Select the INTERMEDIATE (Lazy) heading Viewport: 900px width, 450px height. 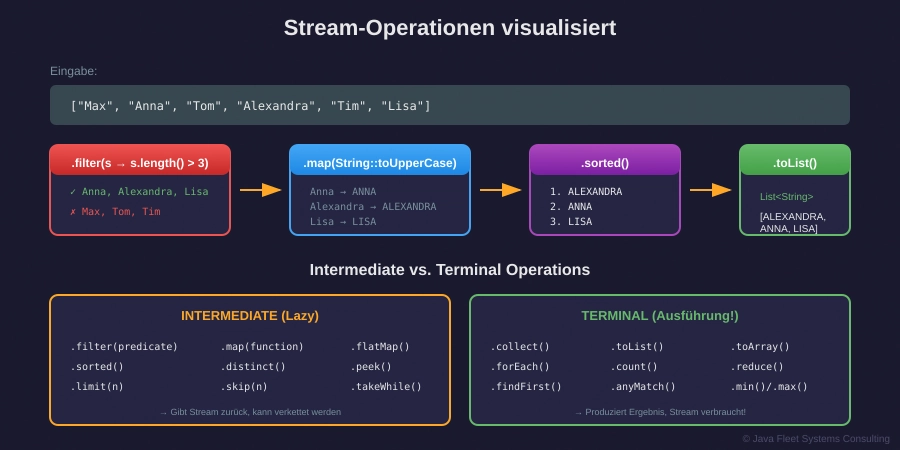(x=250, y=315)
